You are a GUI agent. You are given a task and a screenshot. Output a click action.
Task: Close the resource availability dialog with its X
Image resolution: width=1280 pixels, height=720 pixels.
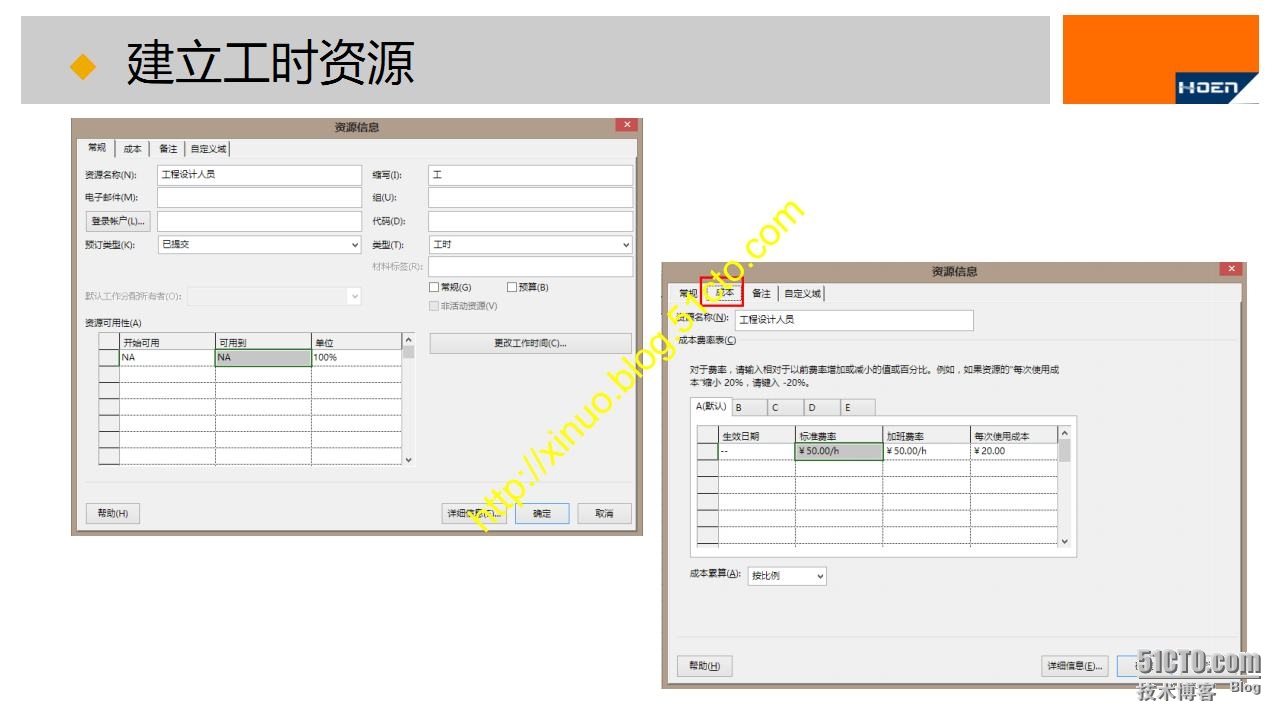tap(627, 125)
